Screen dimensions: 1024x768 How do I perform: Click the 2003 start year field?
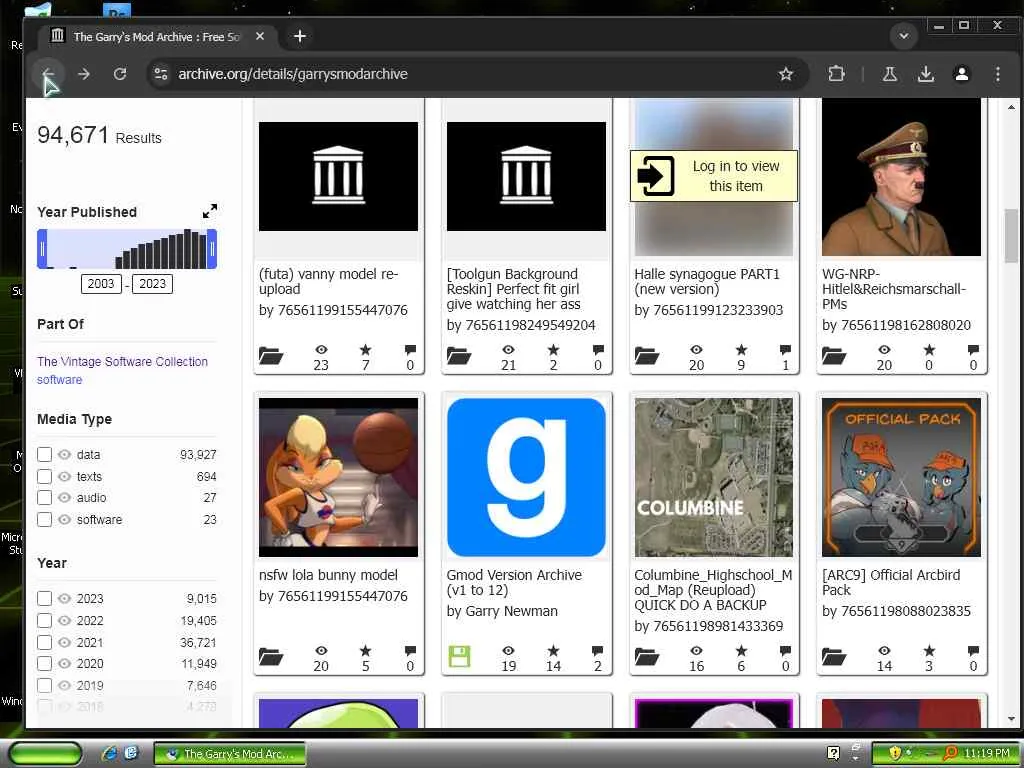pos(101,283)
